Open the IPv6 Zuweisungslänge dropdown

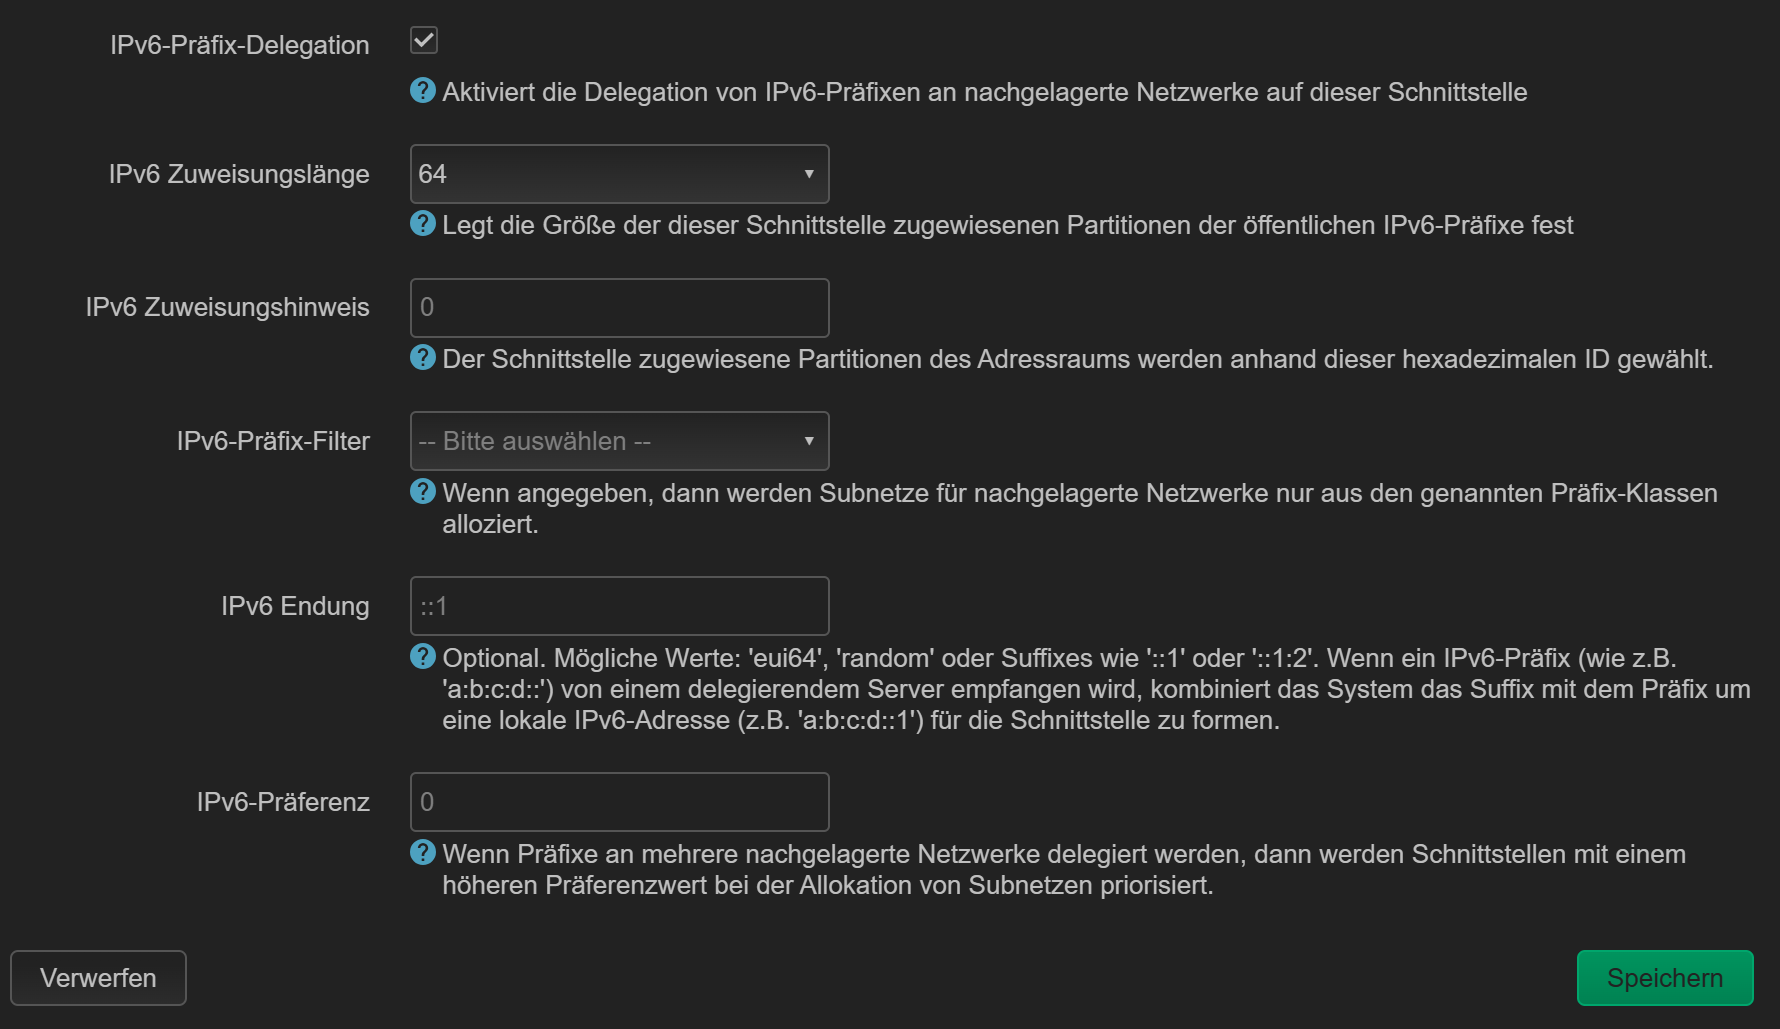pos(618,174)
